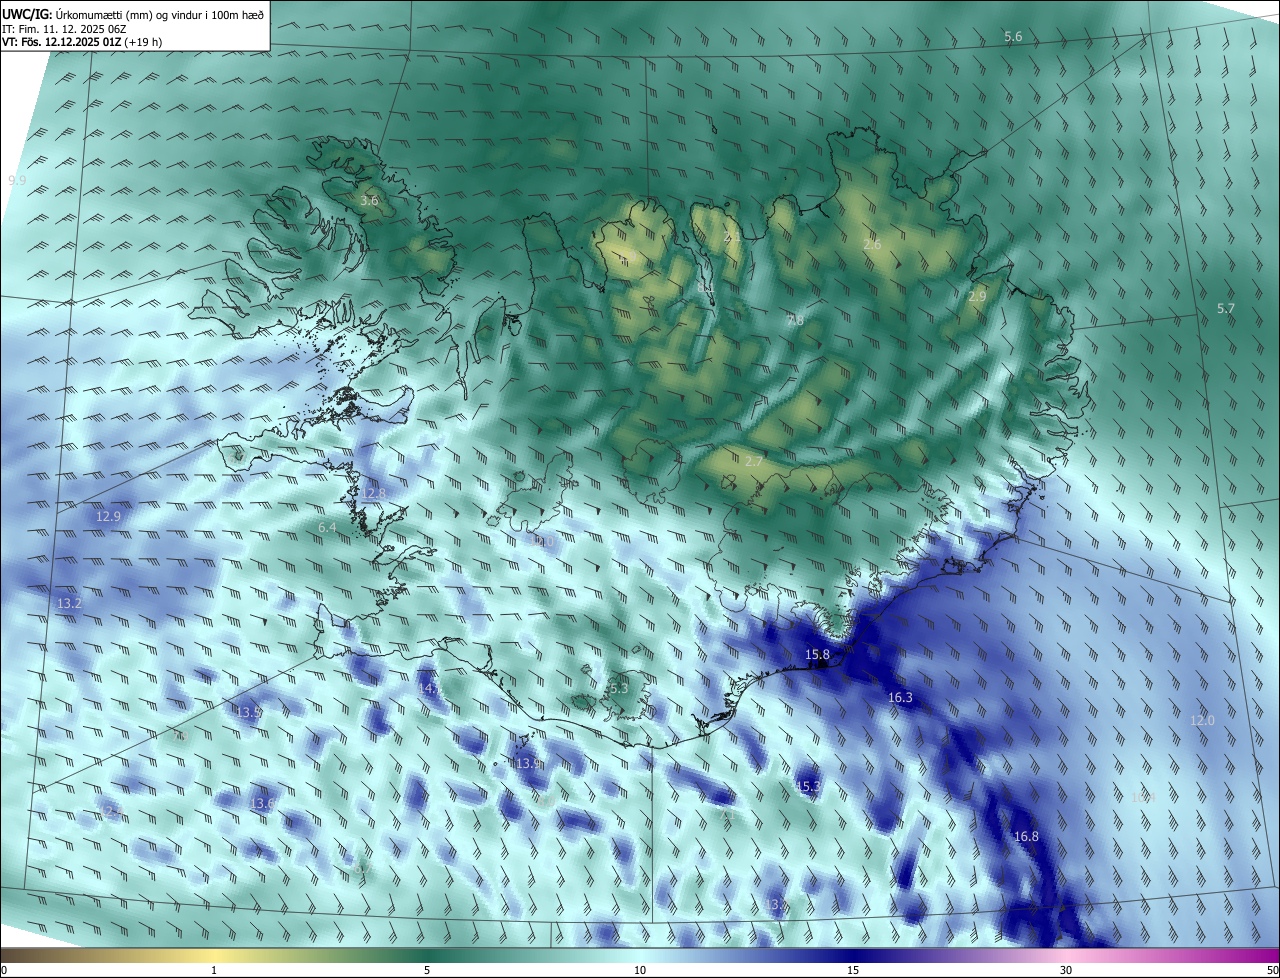
Task: Click the 15.8 precipitable water maximum label
Action: pyautogui.click(x=818, y=655)
